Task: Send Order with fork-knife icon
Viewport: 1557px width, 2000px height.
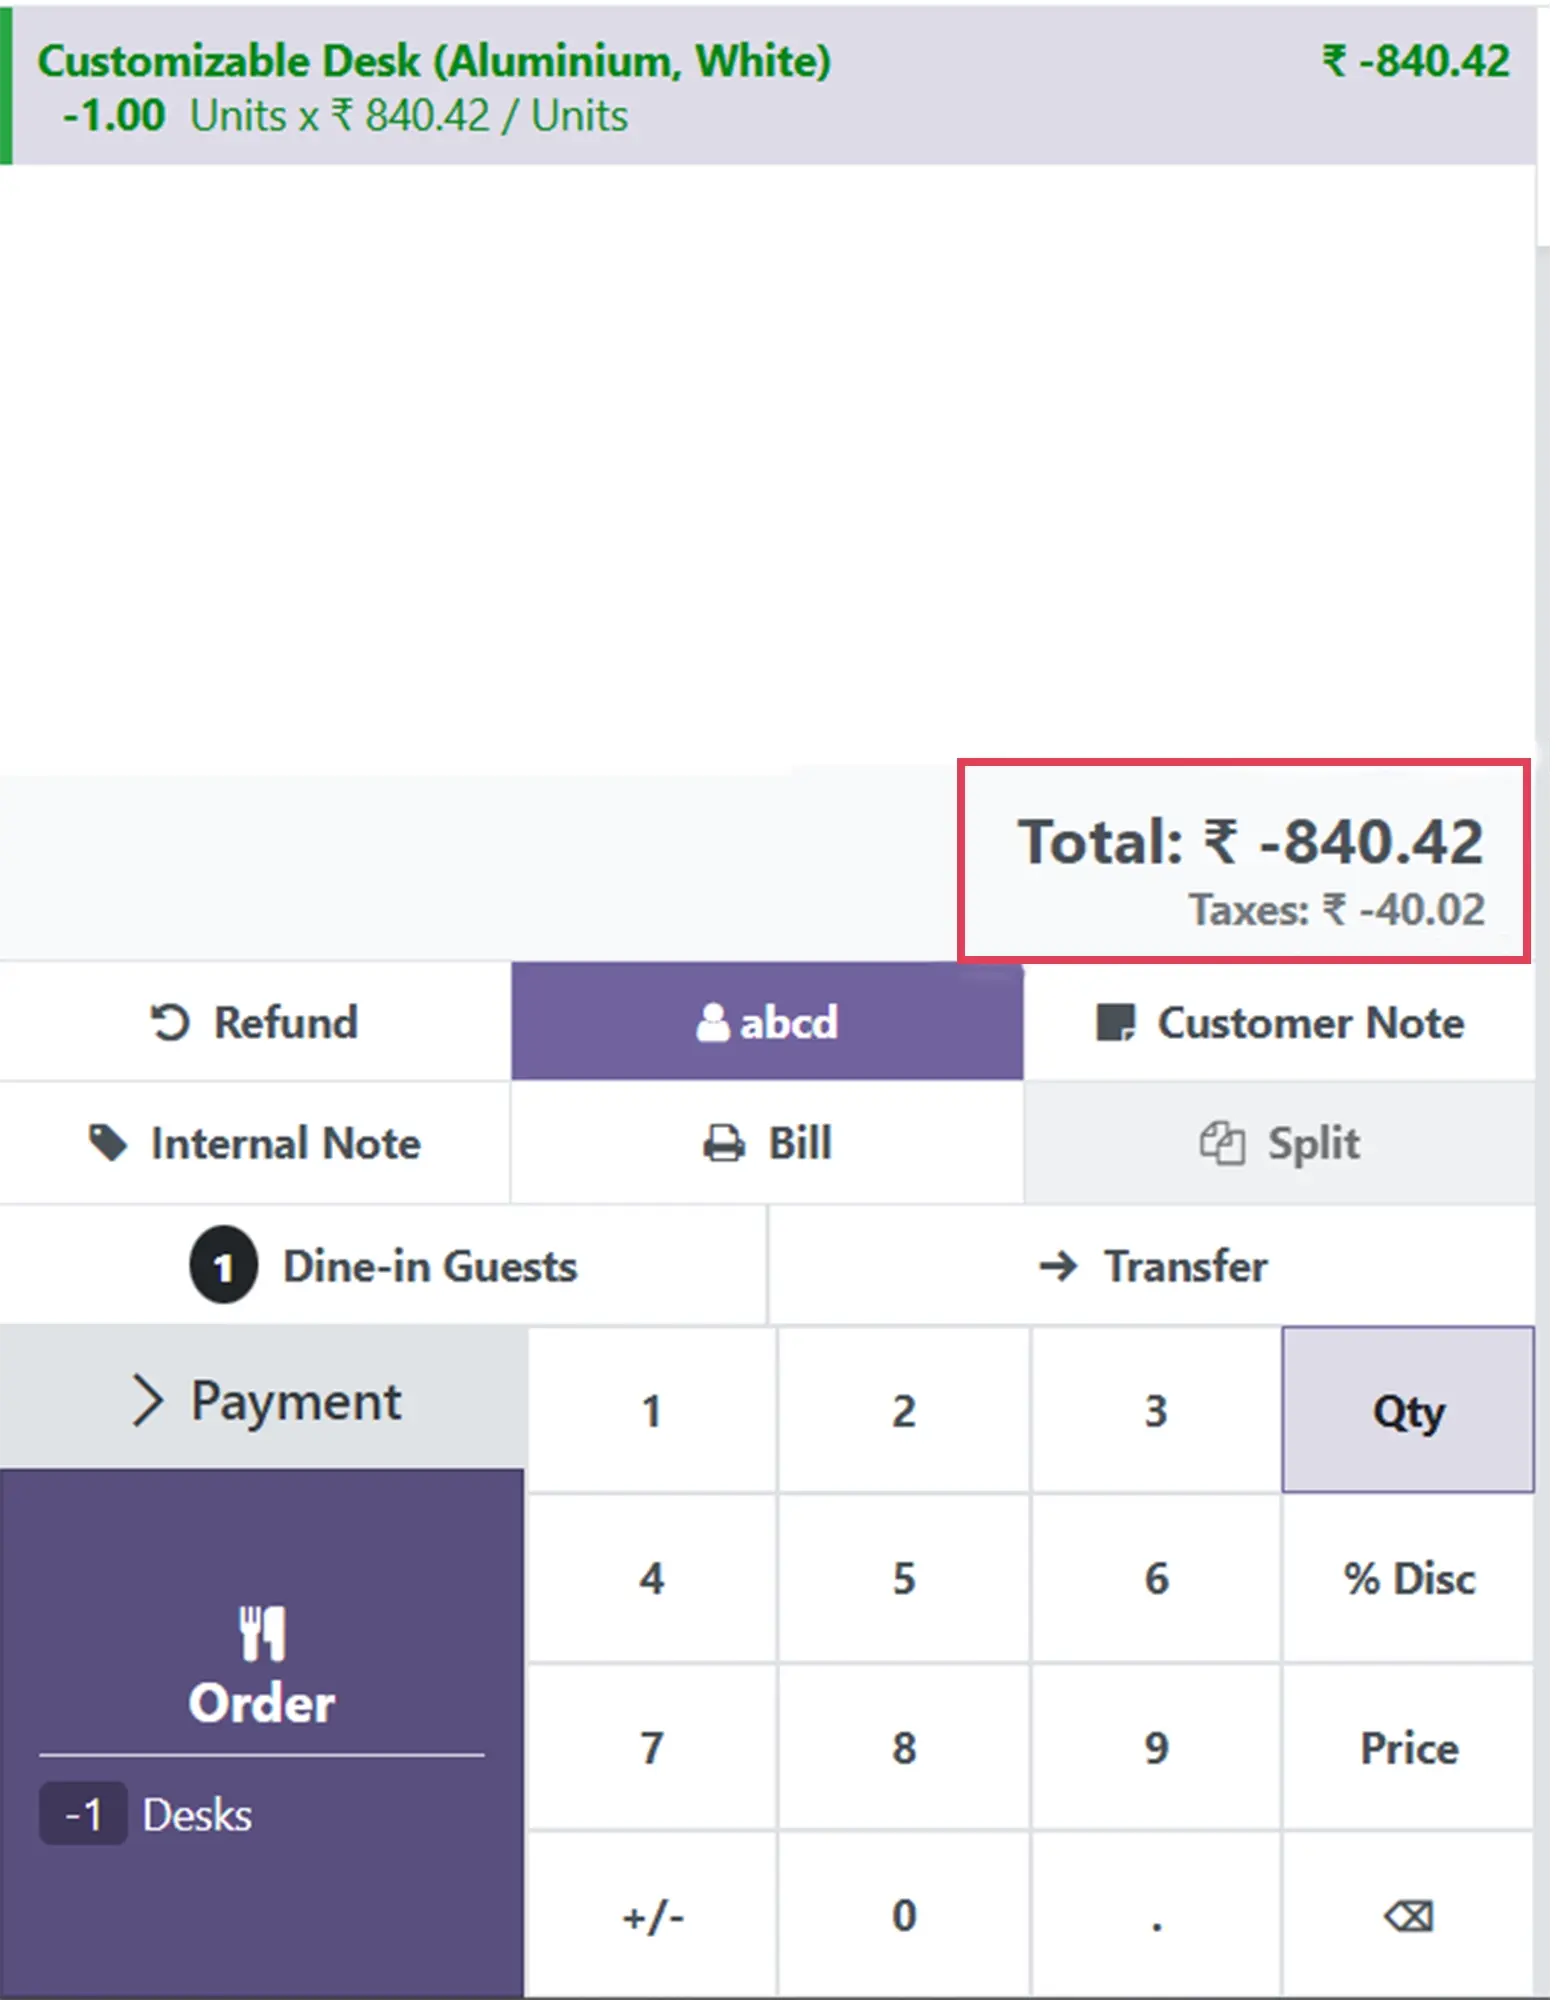Action: (262, 1632)
